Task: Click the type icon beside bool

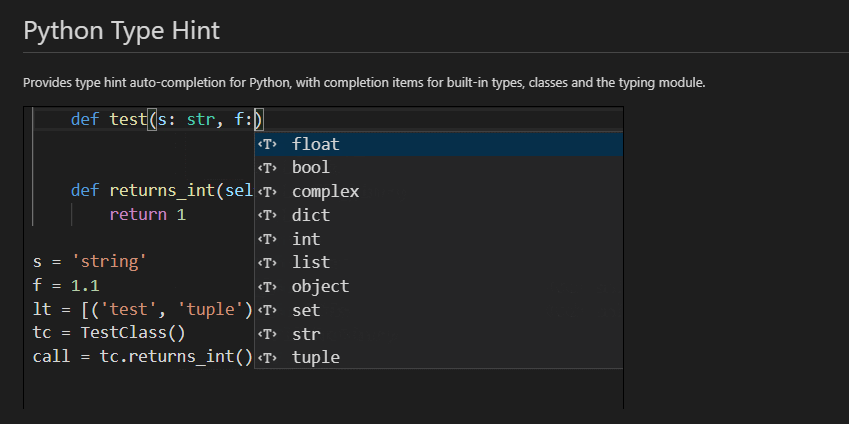Action: [x=267, y=168]
